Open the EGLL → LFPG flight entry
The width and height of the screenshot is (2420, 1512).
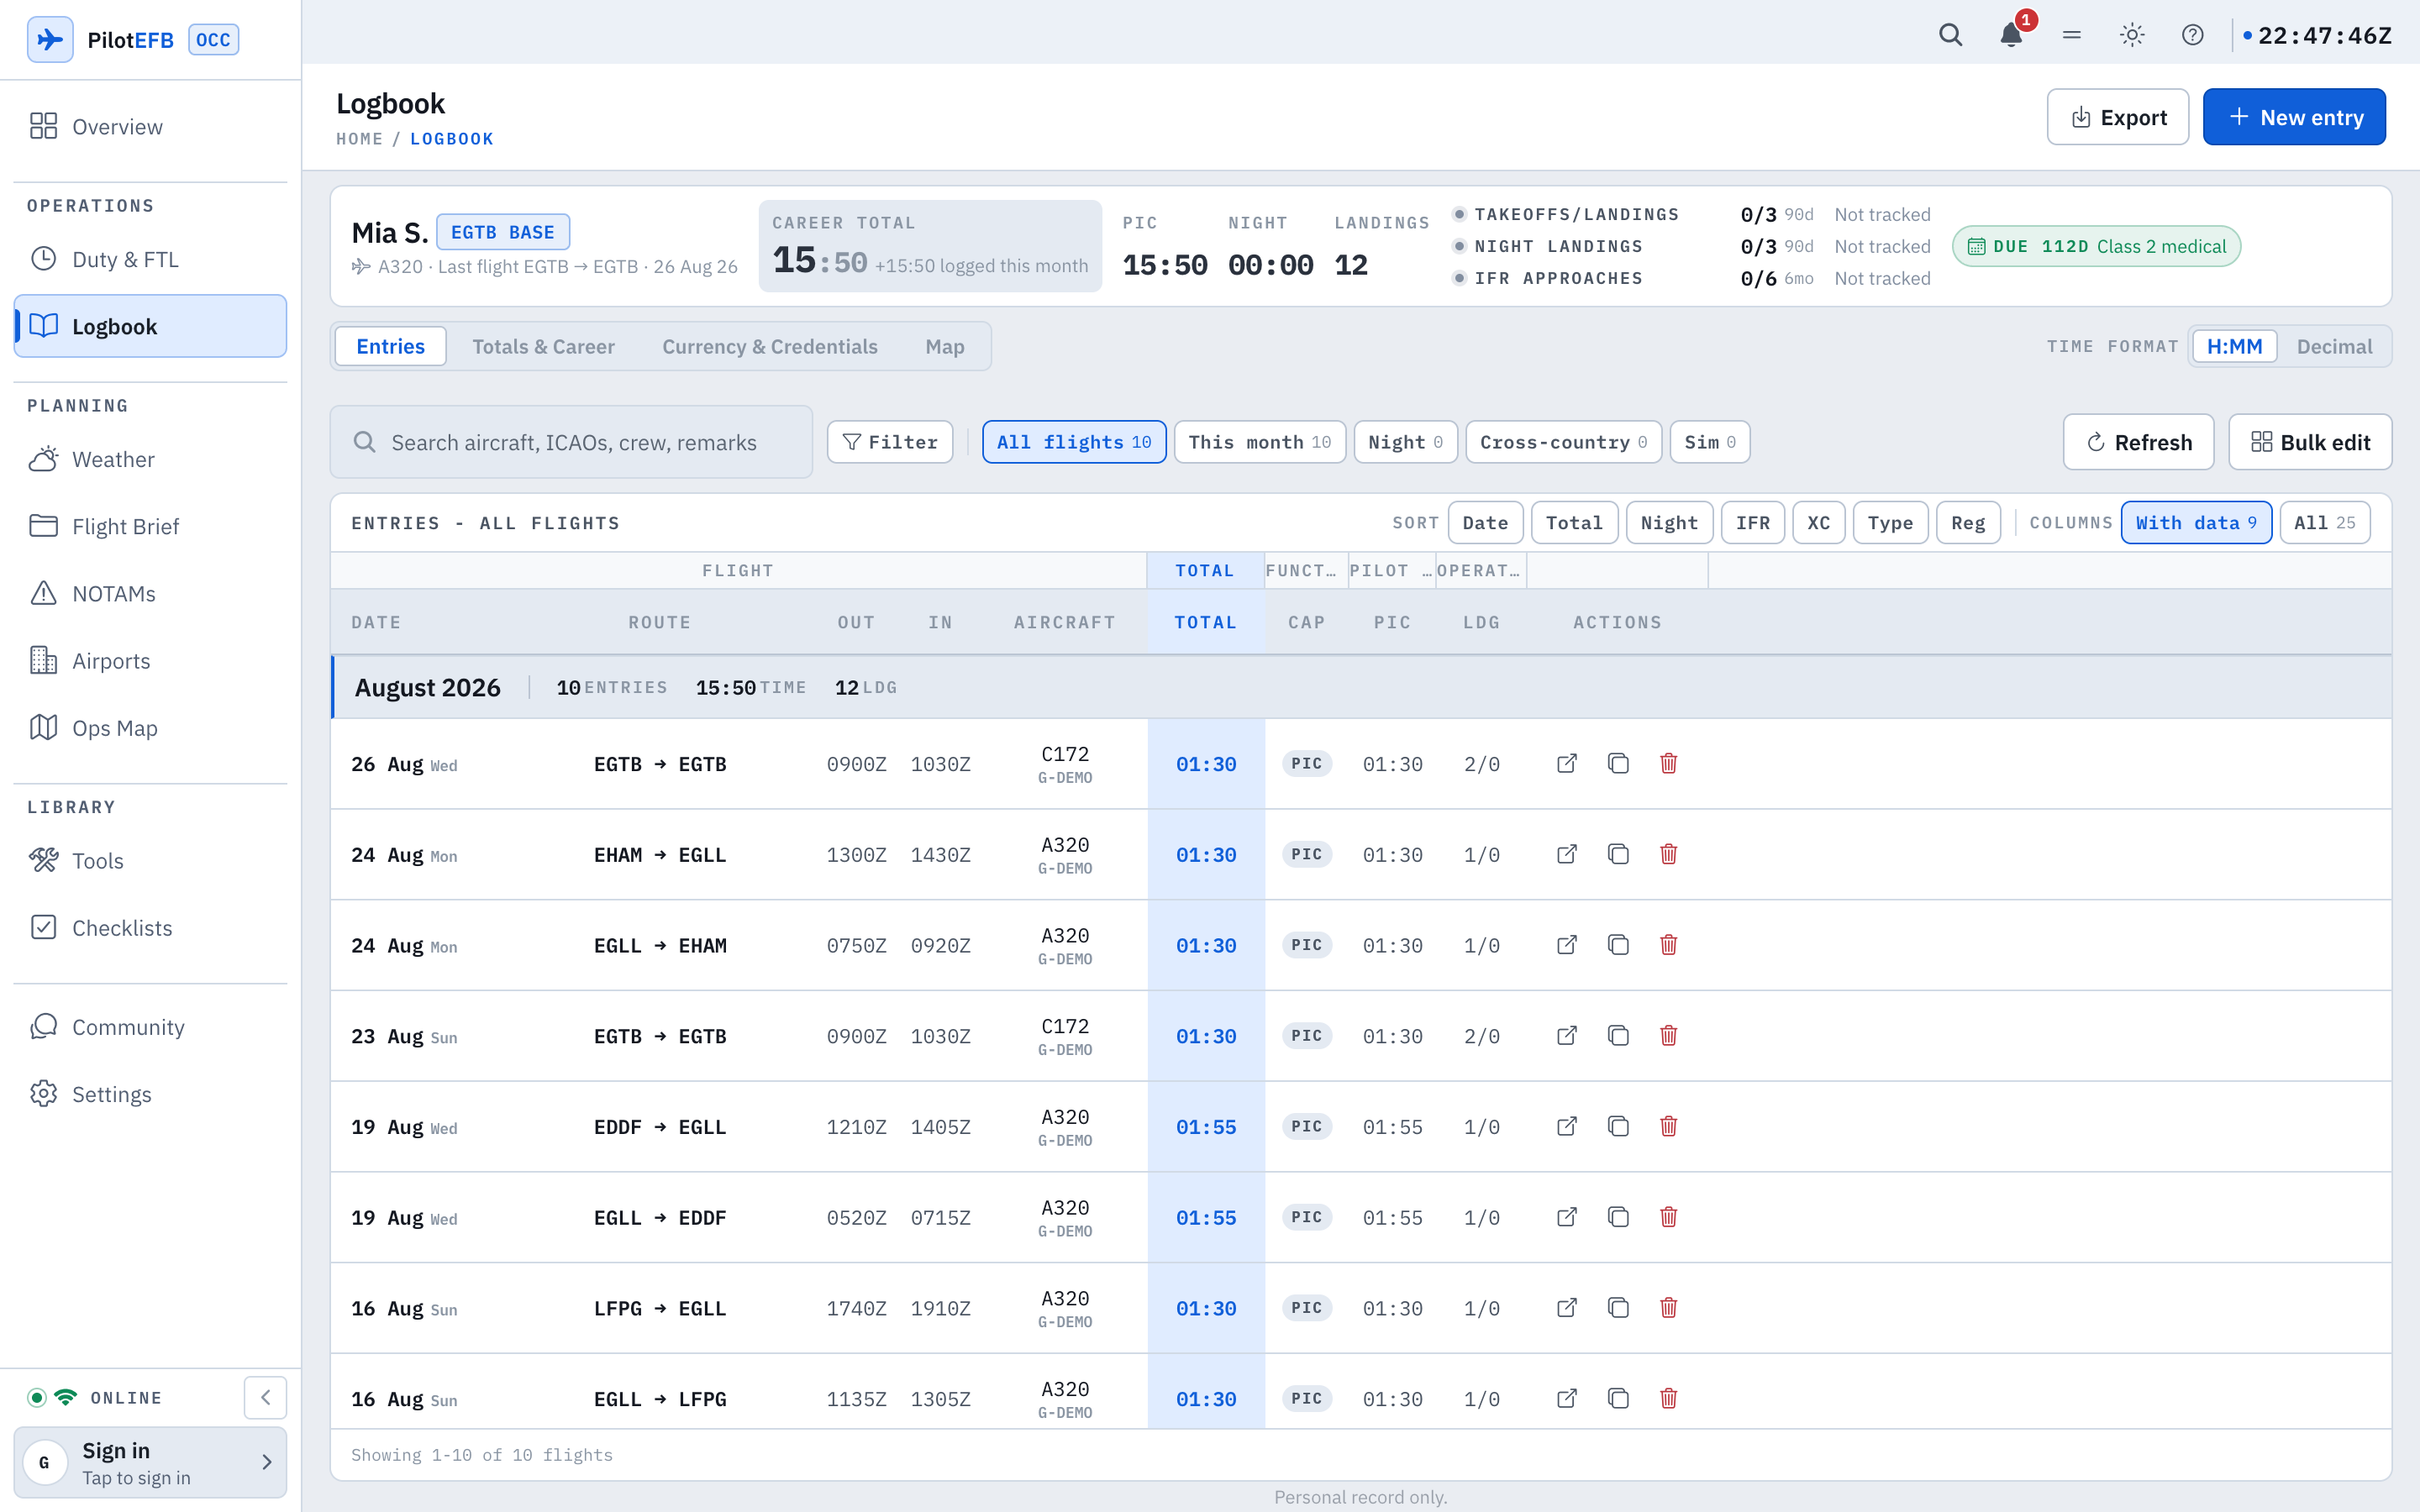click(1567, 1399)
